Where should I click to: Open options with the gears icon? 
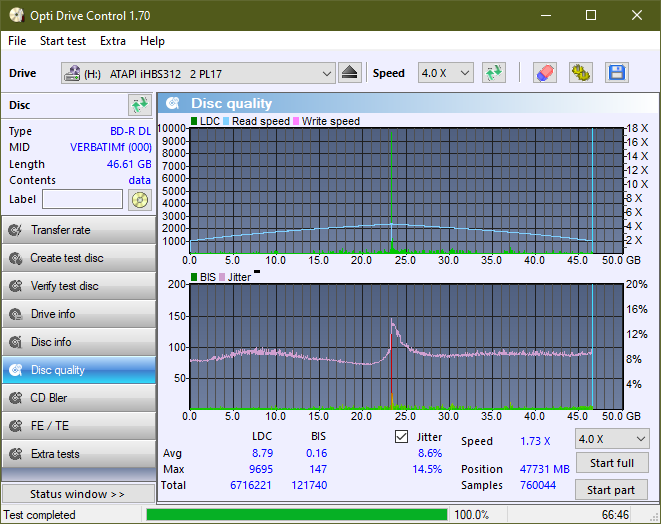(581, 73)
